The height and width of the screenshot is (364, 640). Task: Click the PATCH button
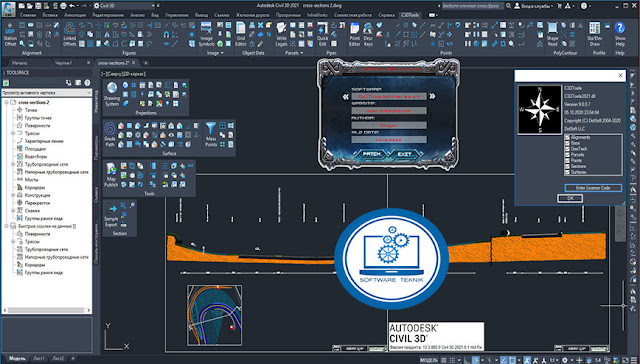pos(371,154)
